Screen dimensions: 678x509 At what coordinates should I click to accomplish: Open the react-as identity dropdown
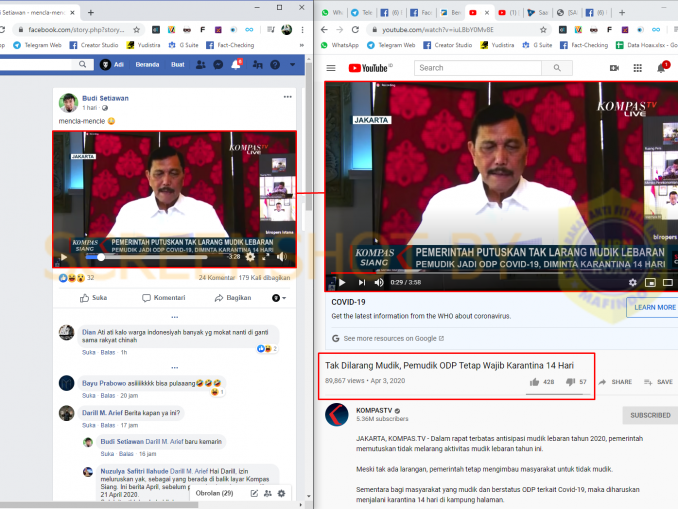pos(279,298)
